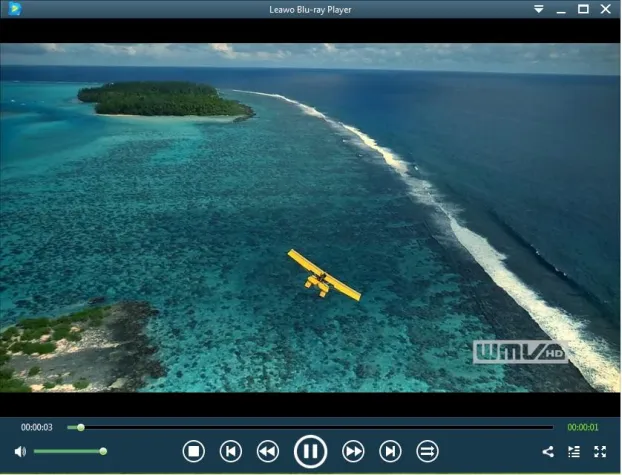Viewport: 622px width, 475px height.
Task: Click the Leawo app logo icon
Action: (15, 9)
